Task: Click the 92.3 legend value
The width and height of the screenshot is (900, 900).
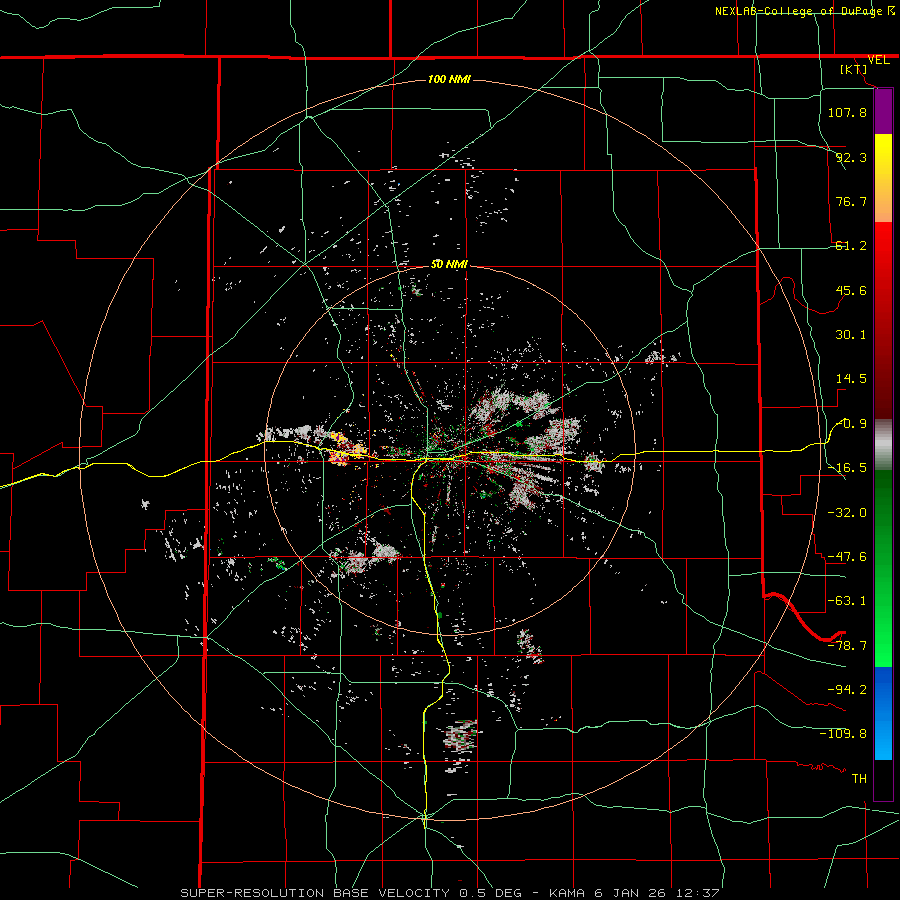Action: (x=851, y=157)
